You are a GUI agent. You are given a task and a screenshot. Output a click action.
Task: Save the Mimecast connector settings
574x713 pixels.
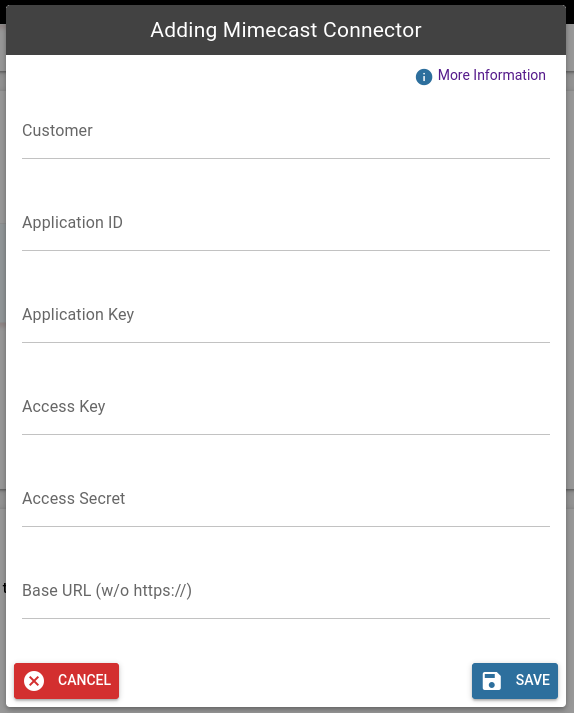pyautogui.click(x=515, y=681)
